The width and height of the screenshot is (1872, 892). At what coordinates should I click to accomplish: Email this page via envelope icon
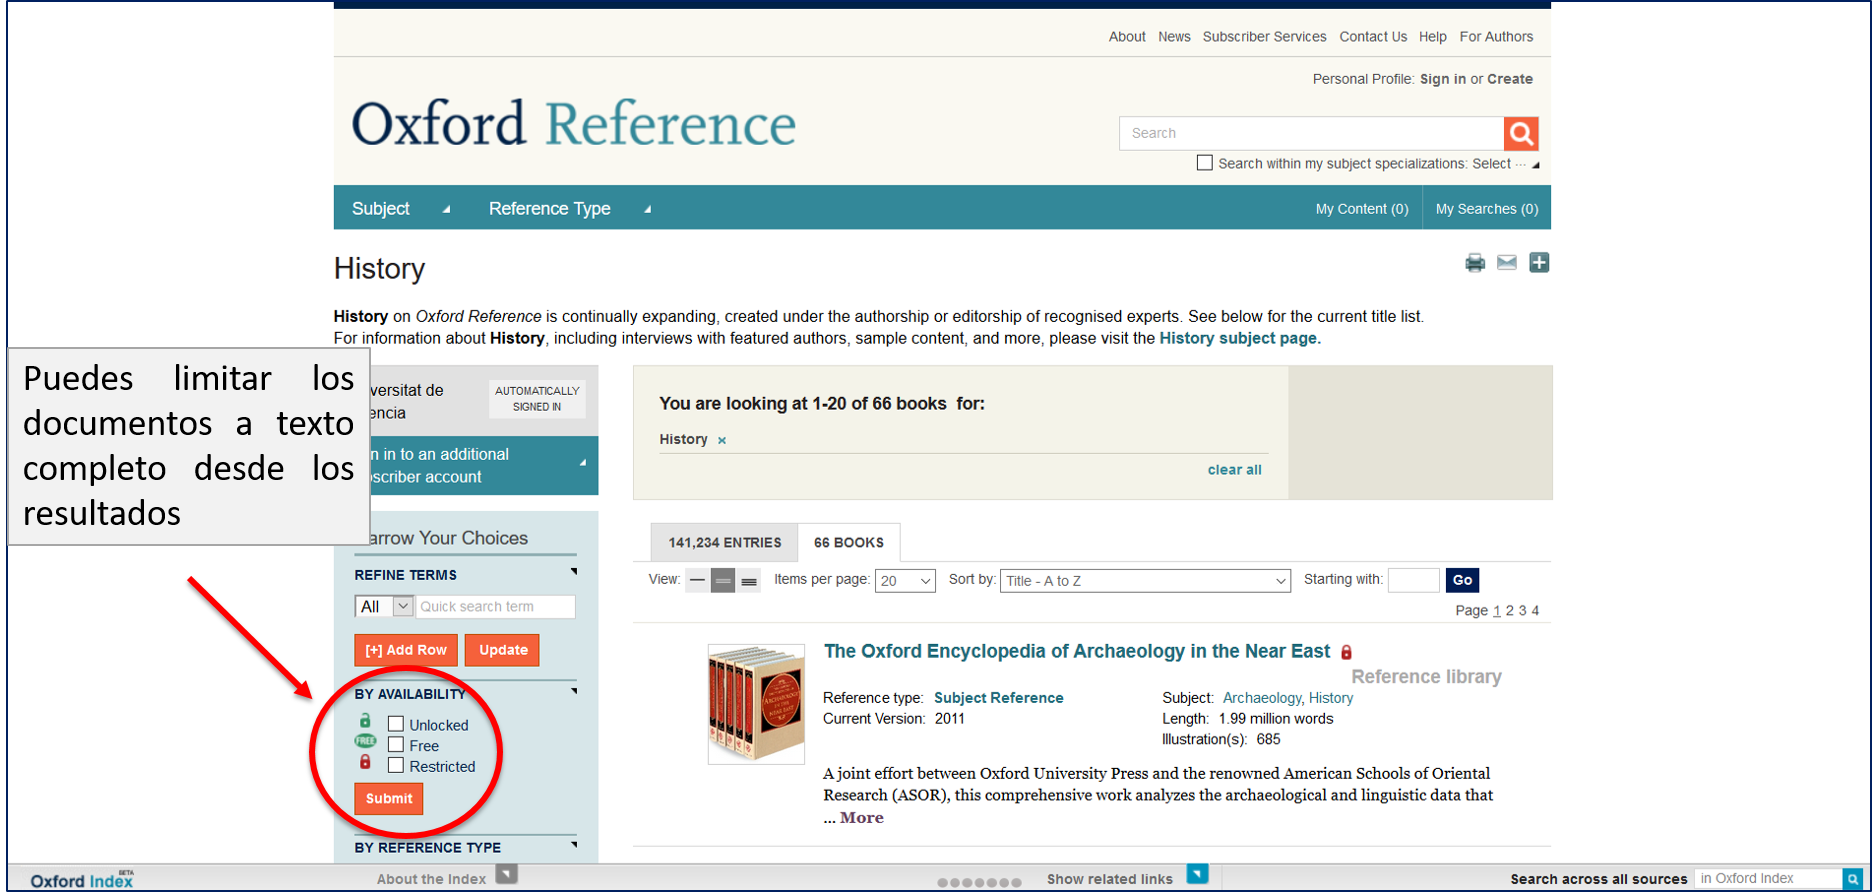(1507, 263)
